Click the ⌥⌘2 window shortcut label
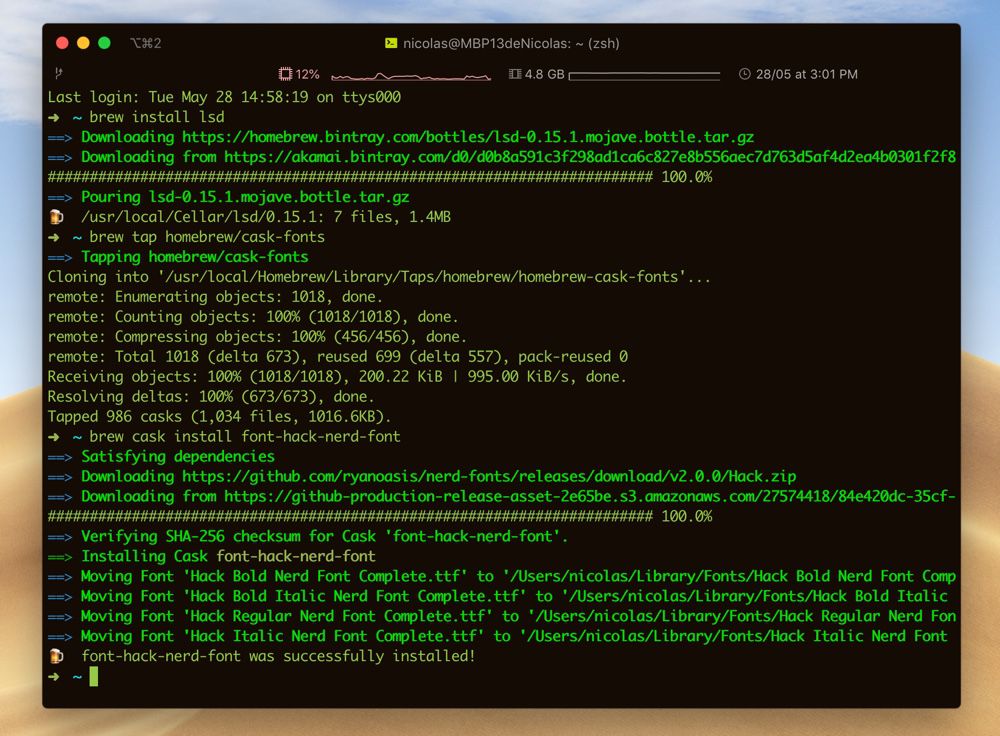 point(145,43)
